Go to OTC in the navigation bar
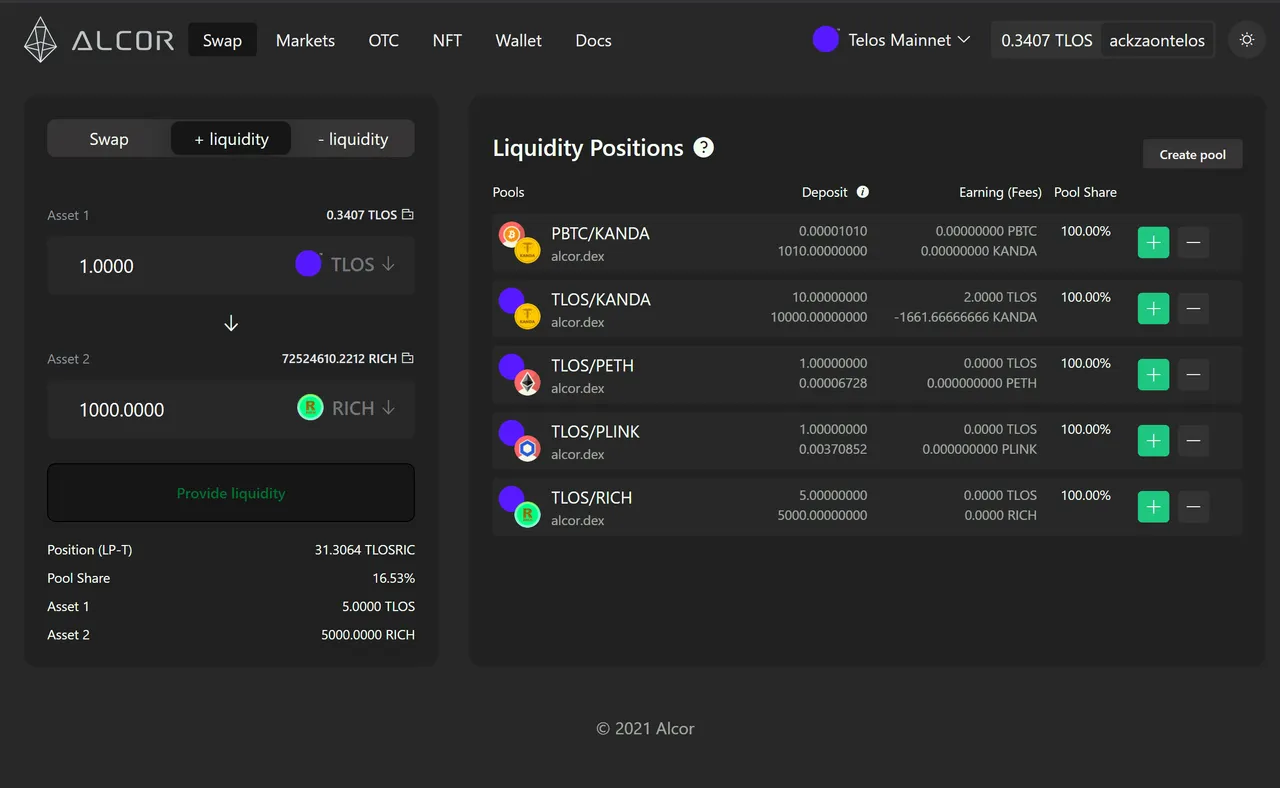Screen dimensions: 1280x788 (383, 40)
